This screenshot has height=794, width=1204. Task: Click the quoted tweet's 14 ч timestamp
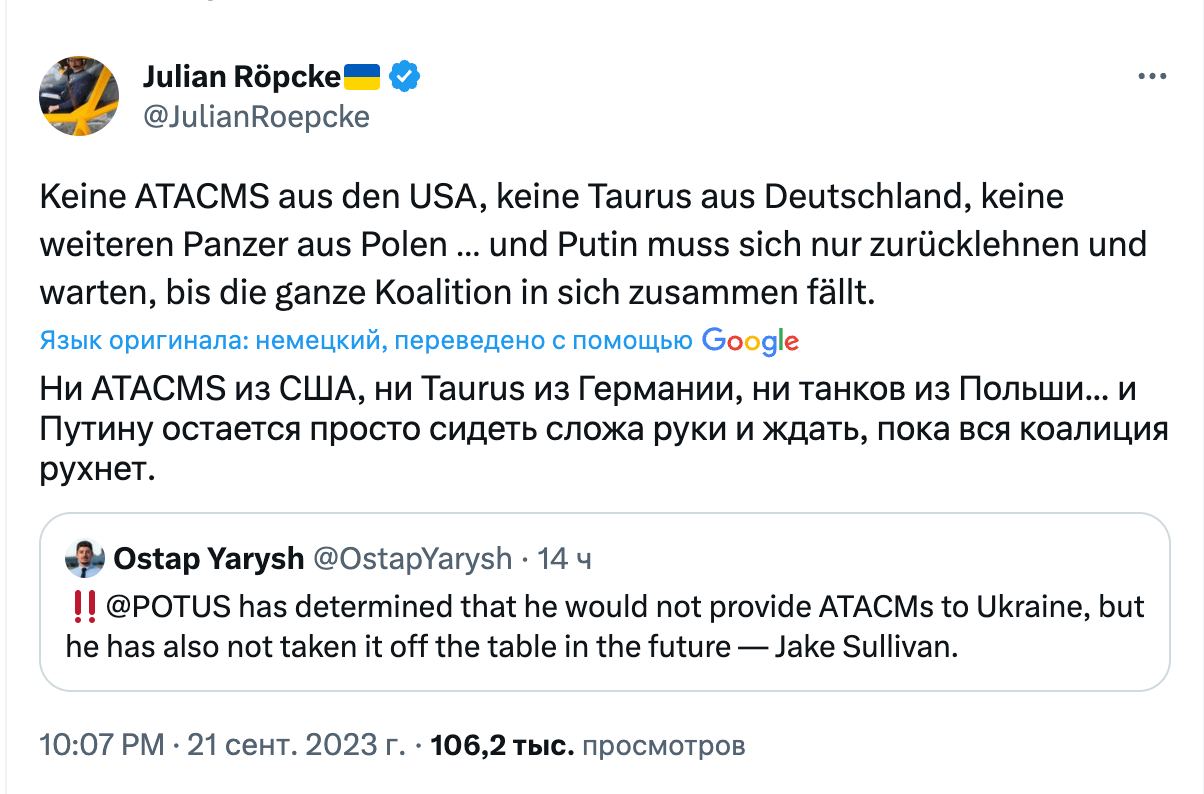click(x=565, y=559)
